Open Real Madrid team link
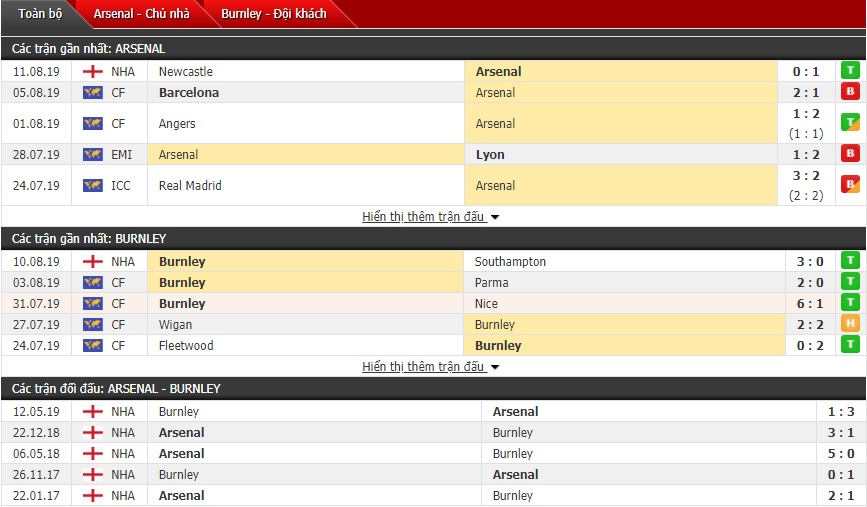The width and height of the screenshot is (867, 507). point(190,185)
